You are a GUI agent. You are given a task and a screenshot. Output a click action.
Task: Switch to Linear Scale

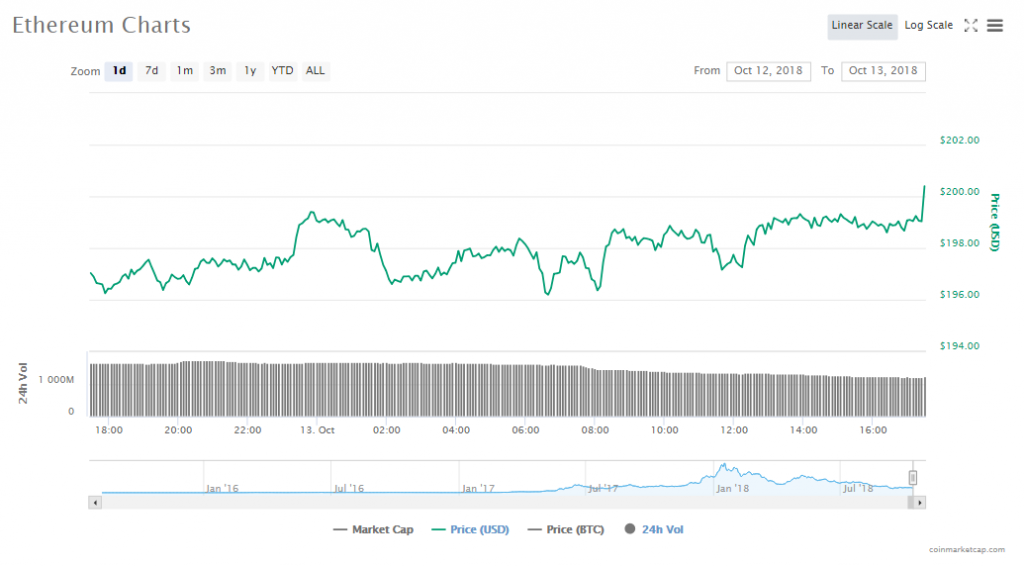pos(861,26)
